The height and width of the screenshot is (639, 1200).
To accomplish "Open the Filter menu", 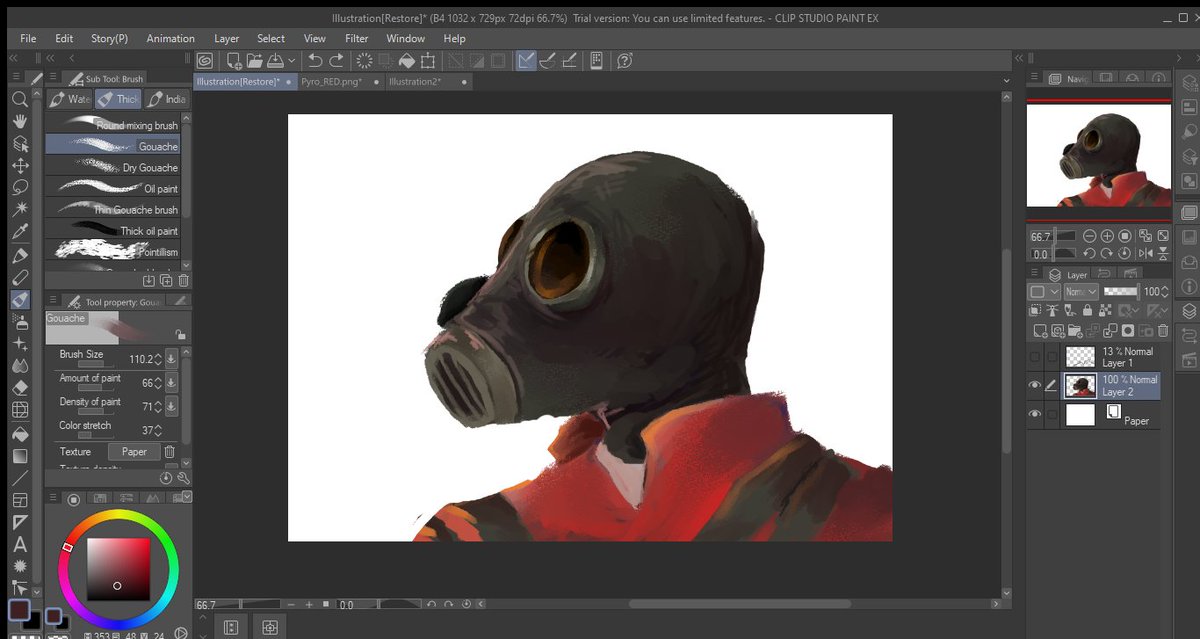I will click(357, 38).
